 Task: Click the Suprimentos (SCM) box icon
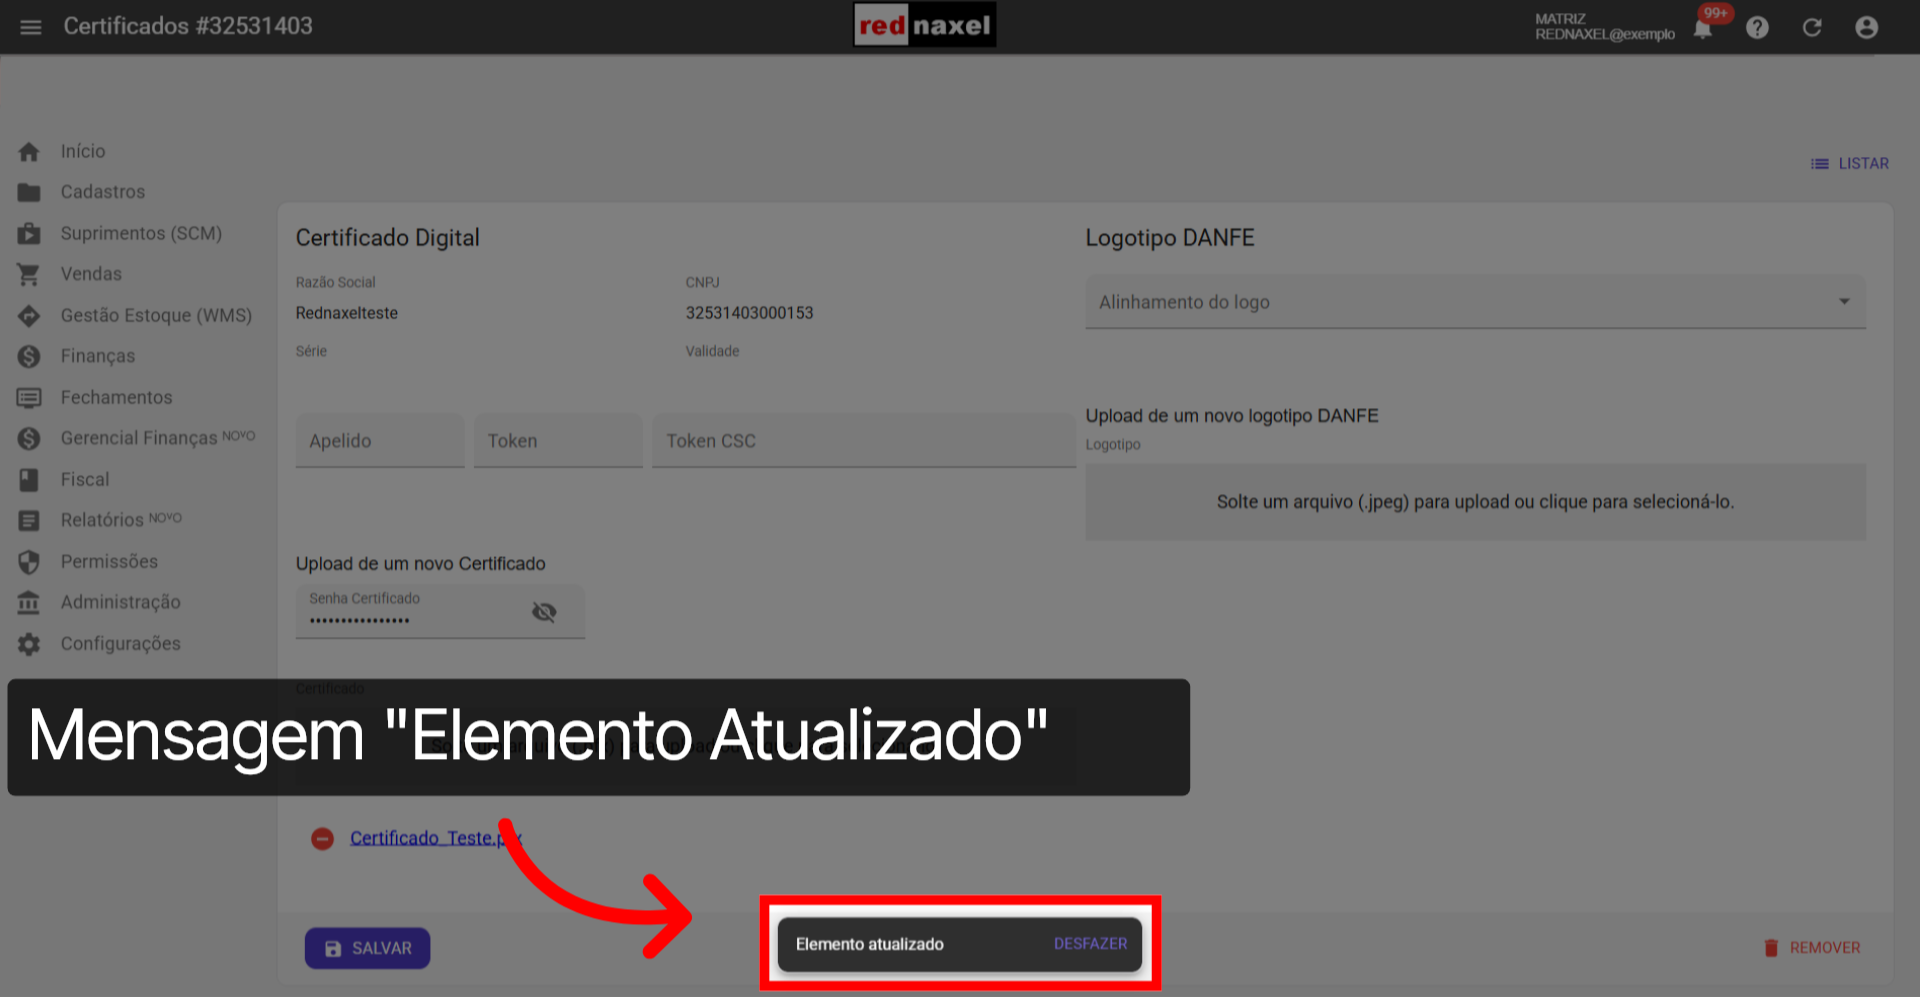[29, 232]
